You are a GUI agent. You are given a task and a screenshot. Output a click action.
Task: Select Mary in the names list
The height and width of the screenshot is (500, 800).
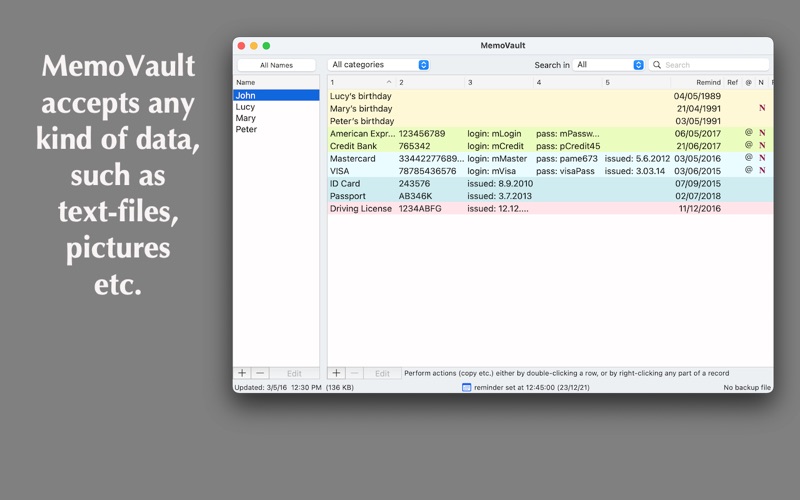(x=276, y=118)
